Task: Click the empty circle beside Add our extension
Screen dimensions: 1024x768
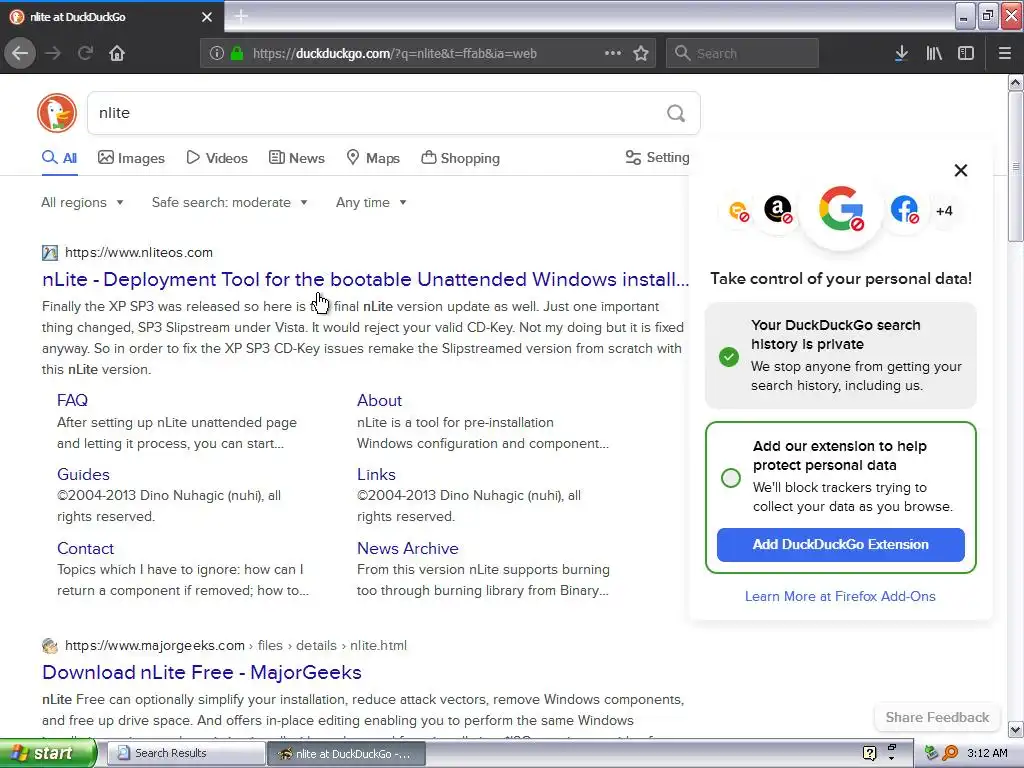Action: pyautogui.click(x=731, y=478)
